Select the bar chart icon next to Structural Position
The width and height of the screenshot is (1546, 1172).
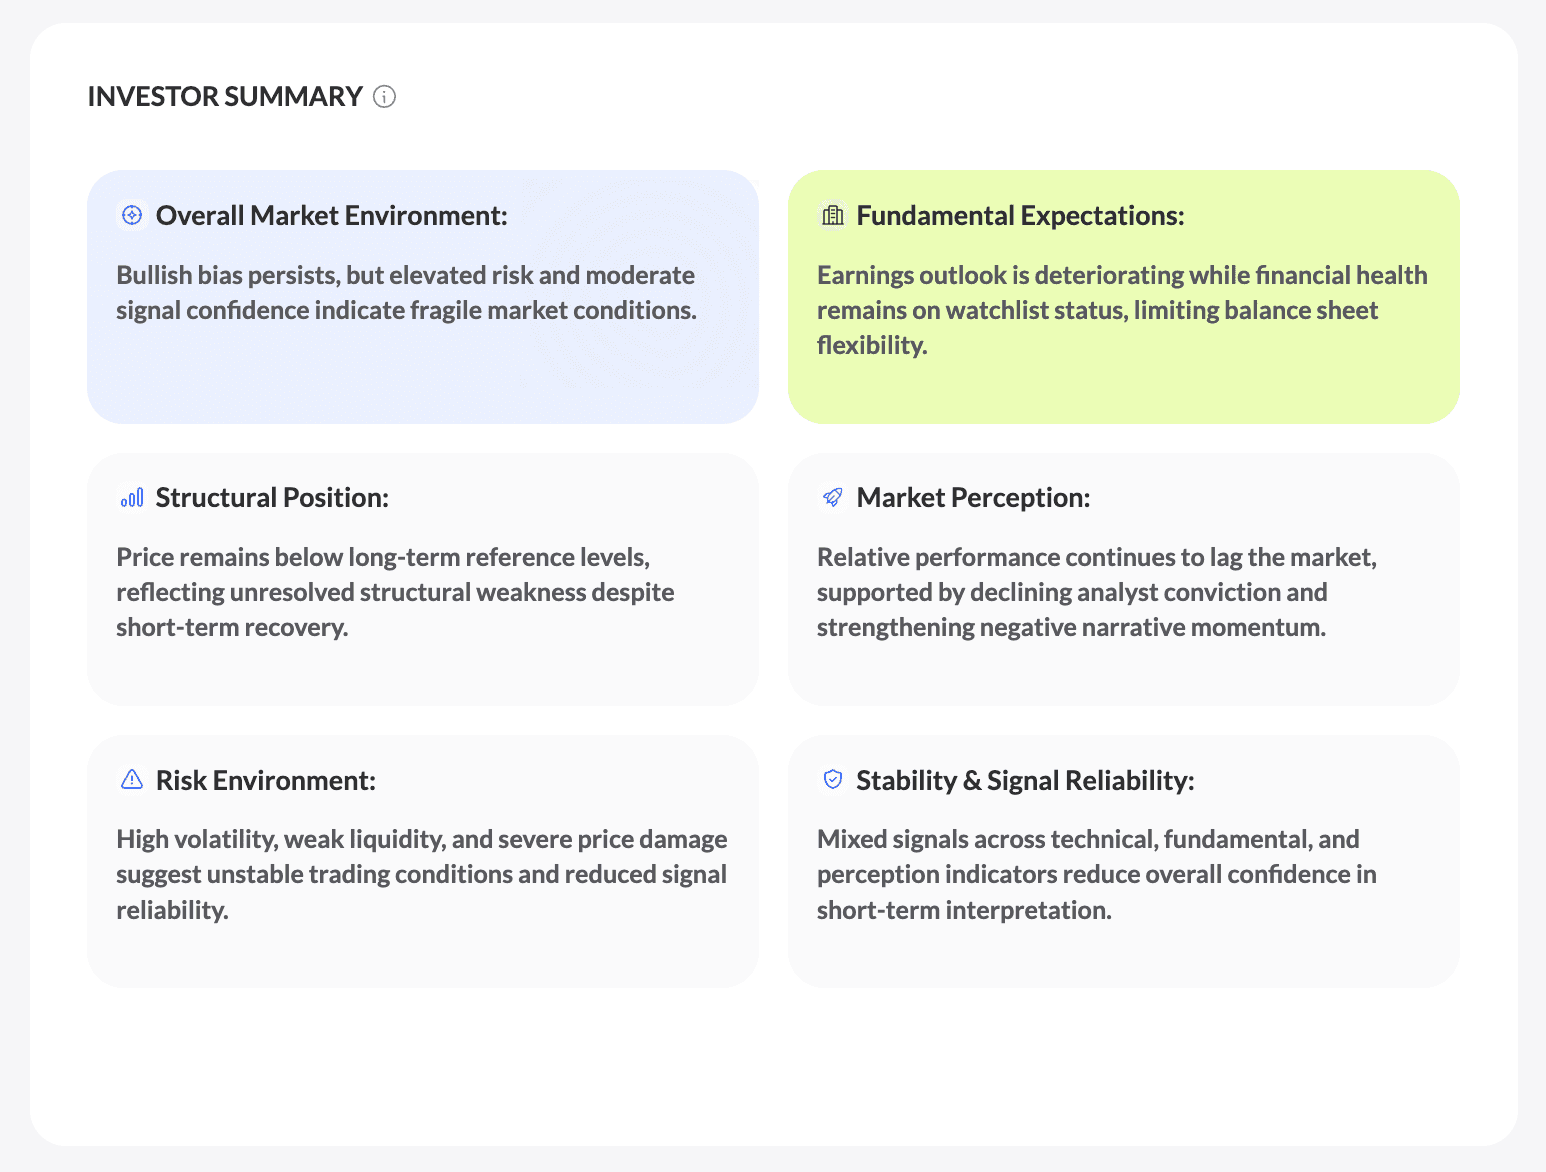tap(131, 497)
